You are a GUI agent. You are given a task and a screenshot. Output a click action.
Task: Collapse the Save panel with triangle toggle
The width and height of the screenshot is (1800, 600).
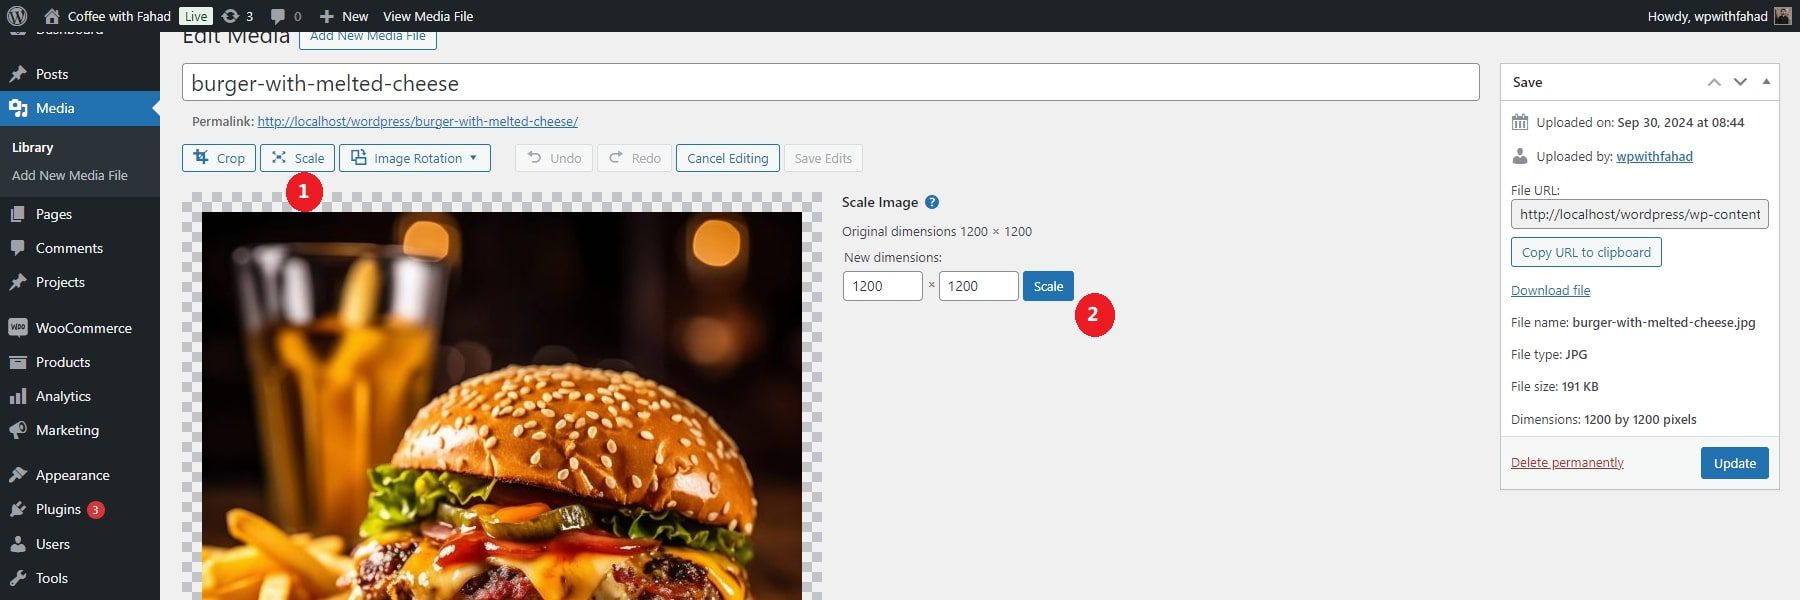point(1766,82)
